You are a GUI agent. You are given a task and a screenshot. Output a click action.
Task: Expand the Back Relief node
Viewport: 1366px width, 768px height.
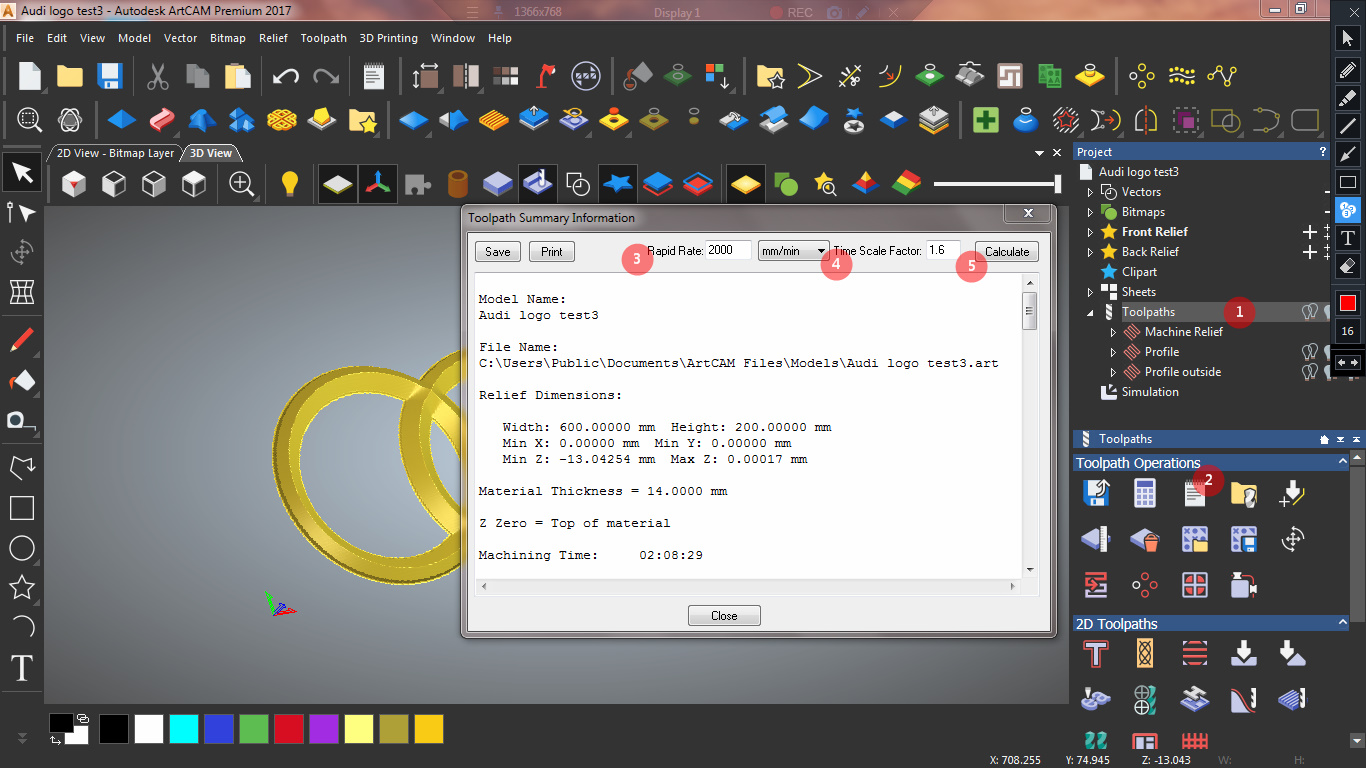(x=1091, y=252)
